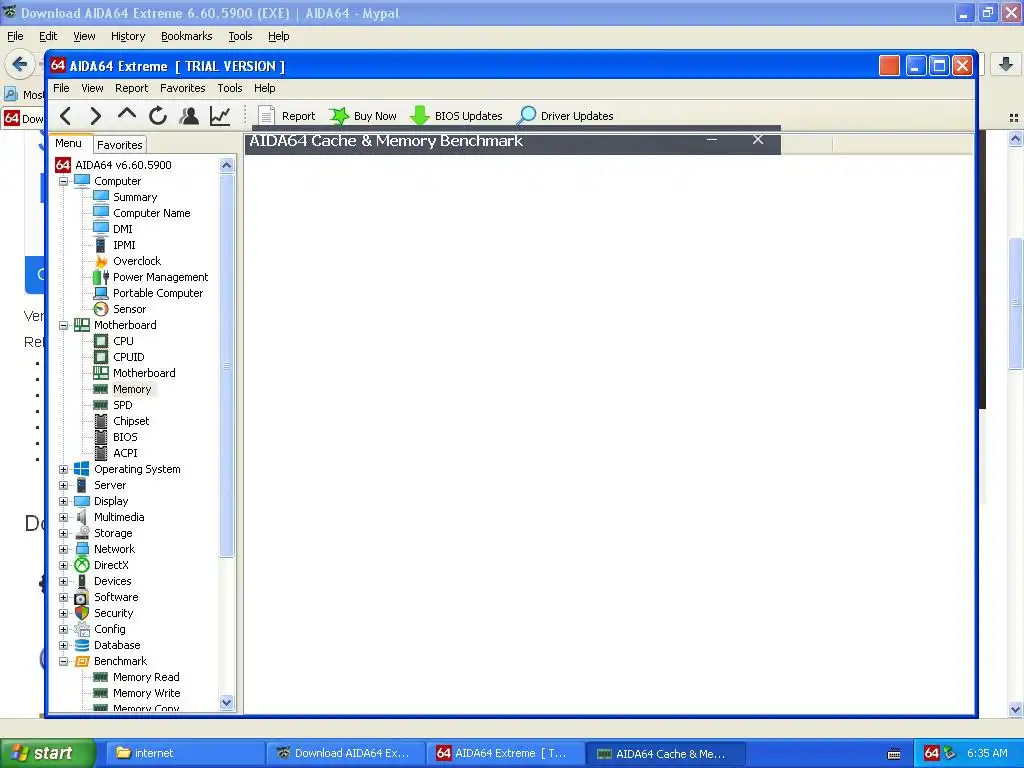Image resolution: width=1024 pixels, height=768 pixels.
Task: Open the Mypal browser Bookmarks menu
Action: tap(187, 37)
